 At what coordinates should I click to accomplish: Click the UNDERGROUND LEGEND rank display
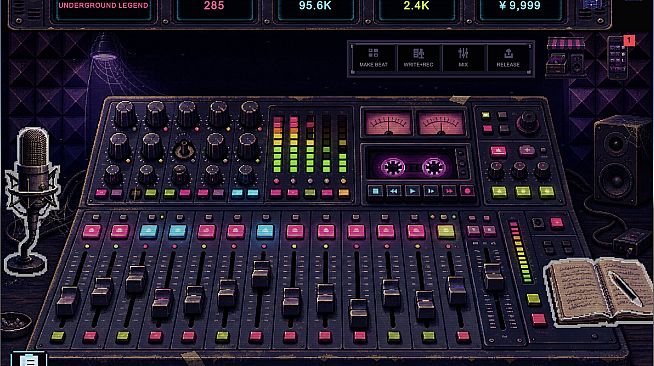coord(103,8)
